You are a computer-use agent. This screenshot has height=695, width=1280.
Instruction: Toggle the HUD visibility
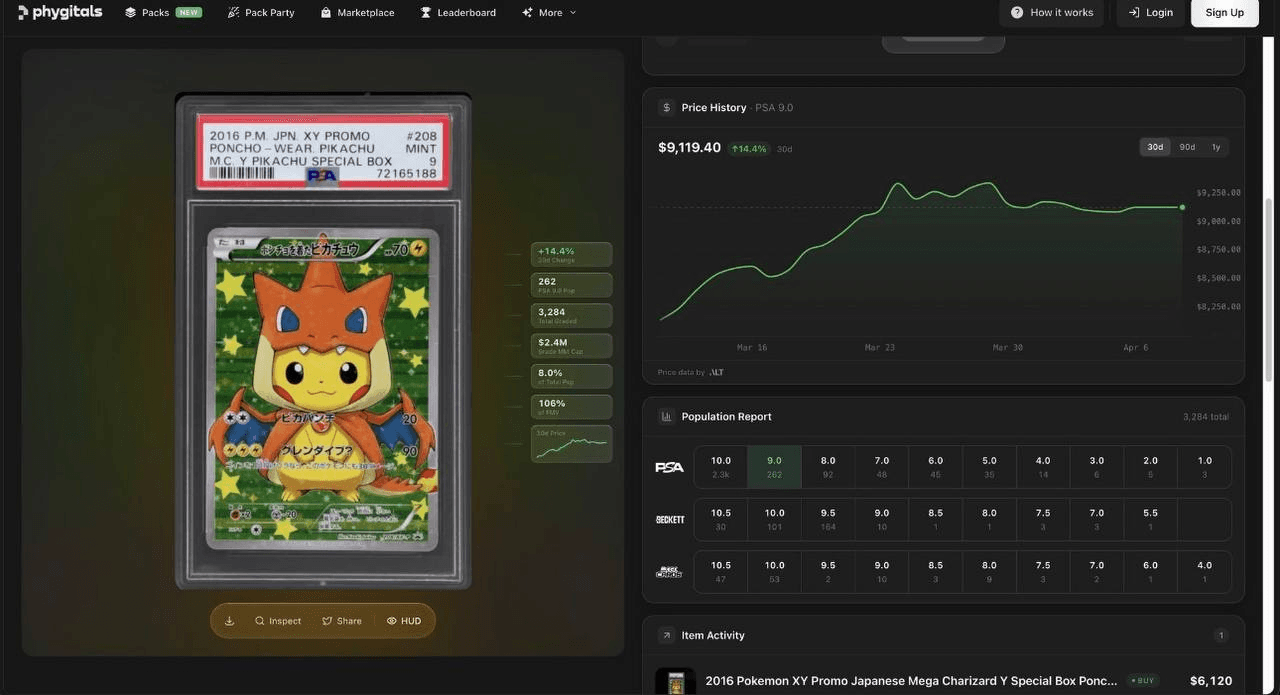[x=404, y=621]
